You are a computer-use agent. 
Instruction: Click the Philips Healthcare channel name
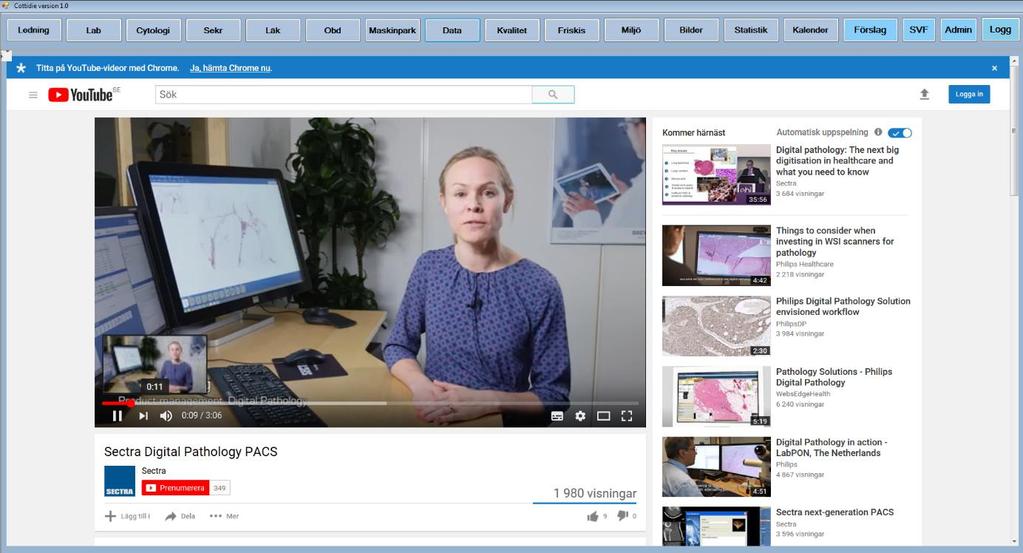click(804, 264)
